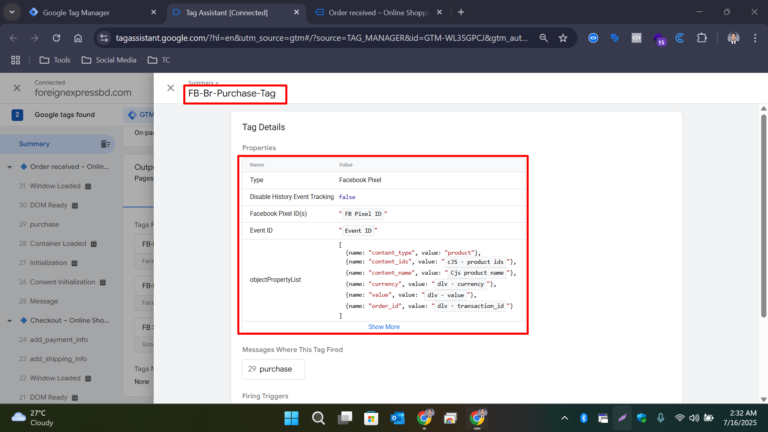
Task: Go to the browser home page
Action: tap(77, 38)
